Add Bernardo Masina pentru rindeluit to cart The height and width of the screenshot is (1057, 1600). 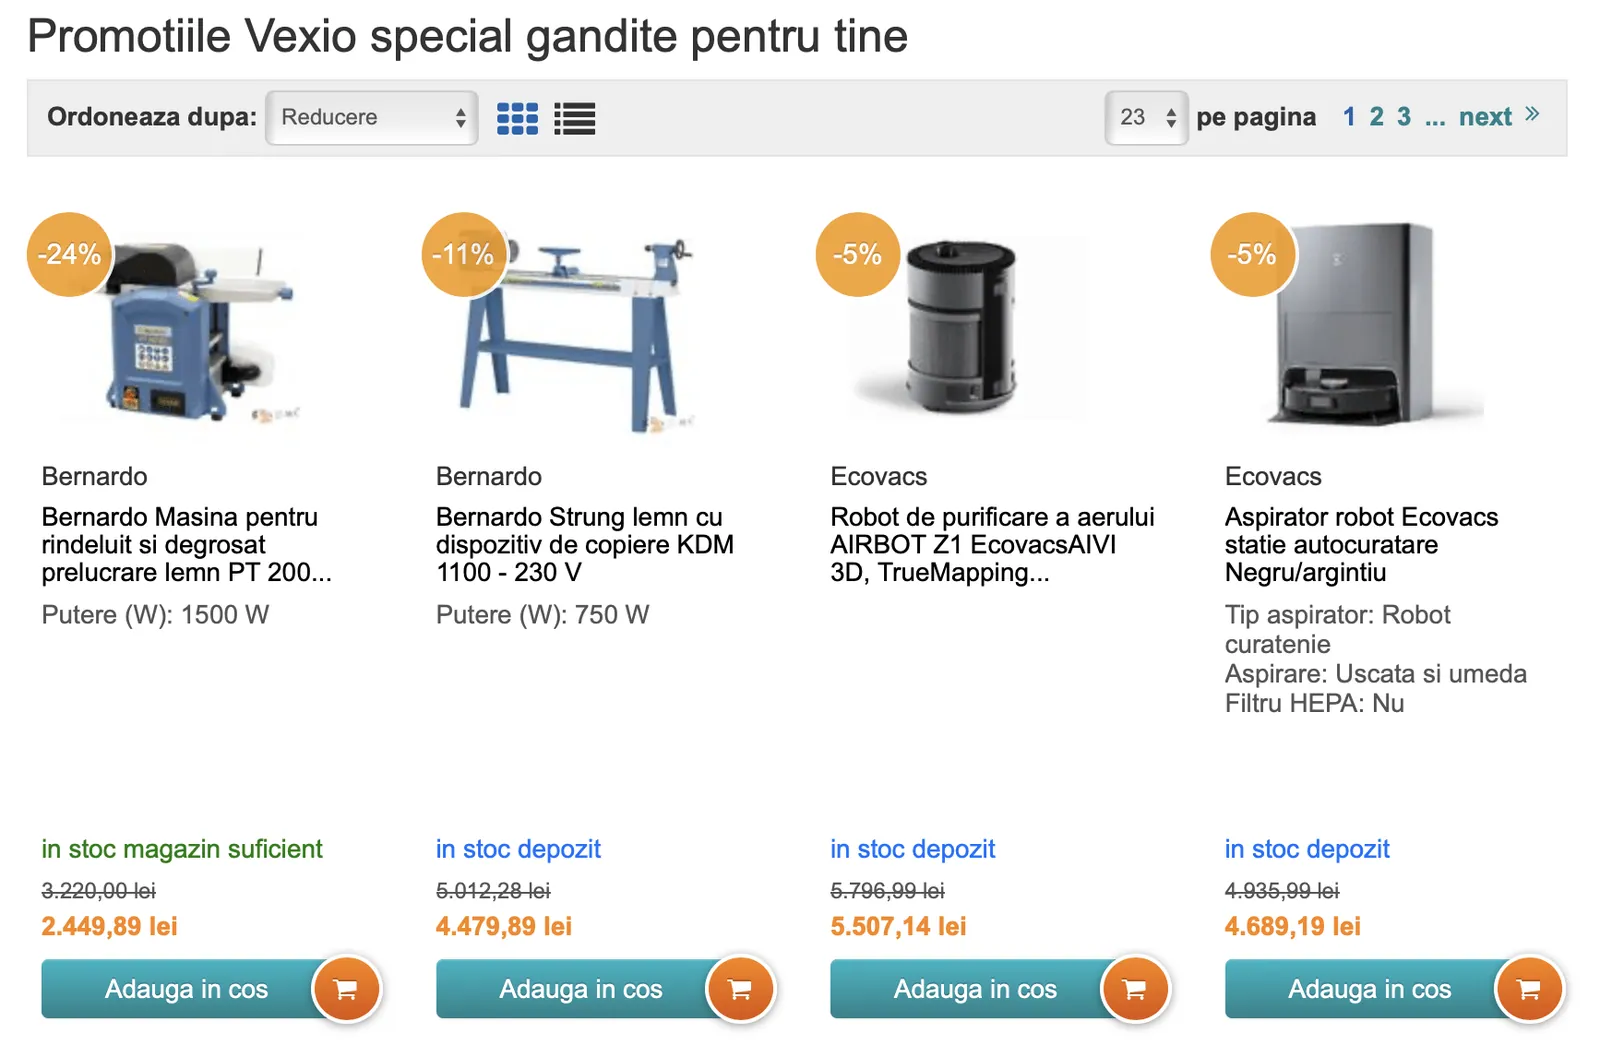tap(186, 989)
